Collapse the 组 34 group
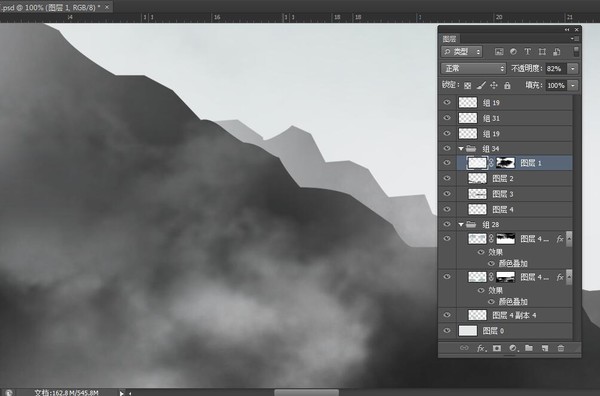This screenshot has width=600, height=396. [461, 148]
